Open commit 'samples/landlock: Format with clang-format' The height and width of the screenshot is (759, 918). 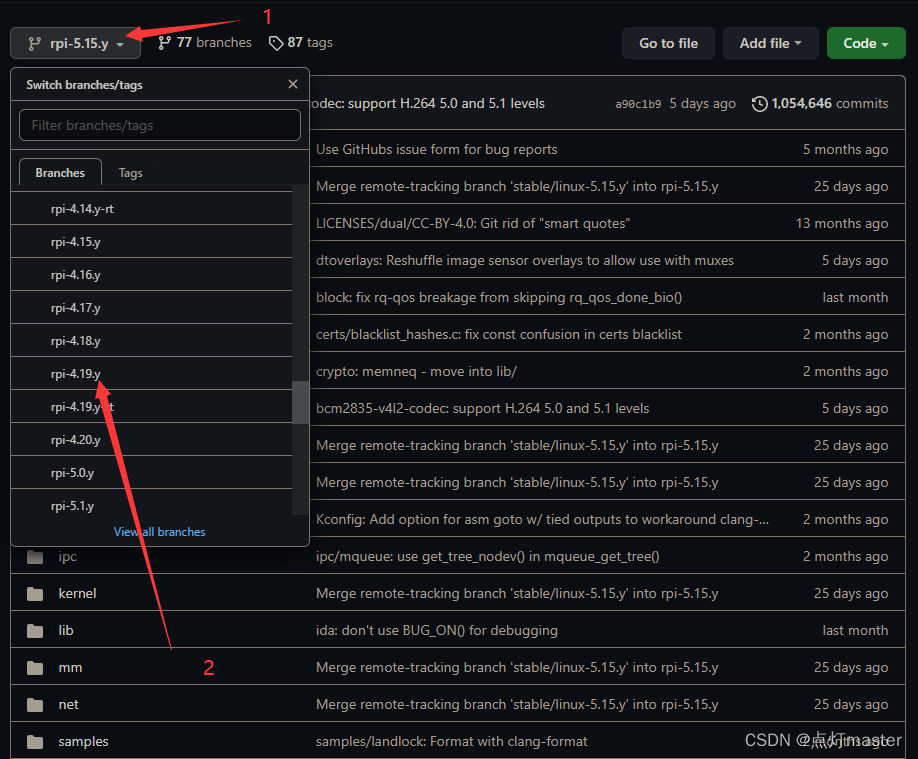451,741
